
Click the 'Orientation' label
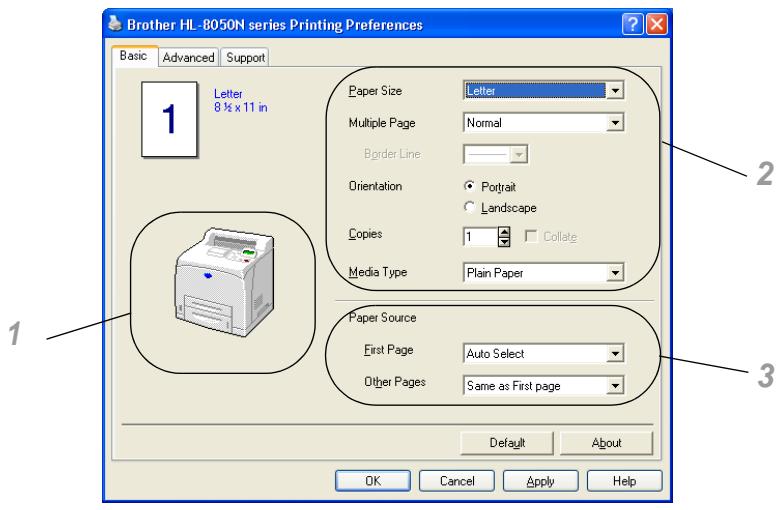point(376,186)
